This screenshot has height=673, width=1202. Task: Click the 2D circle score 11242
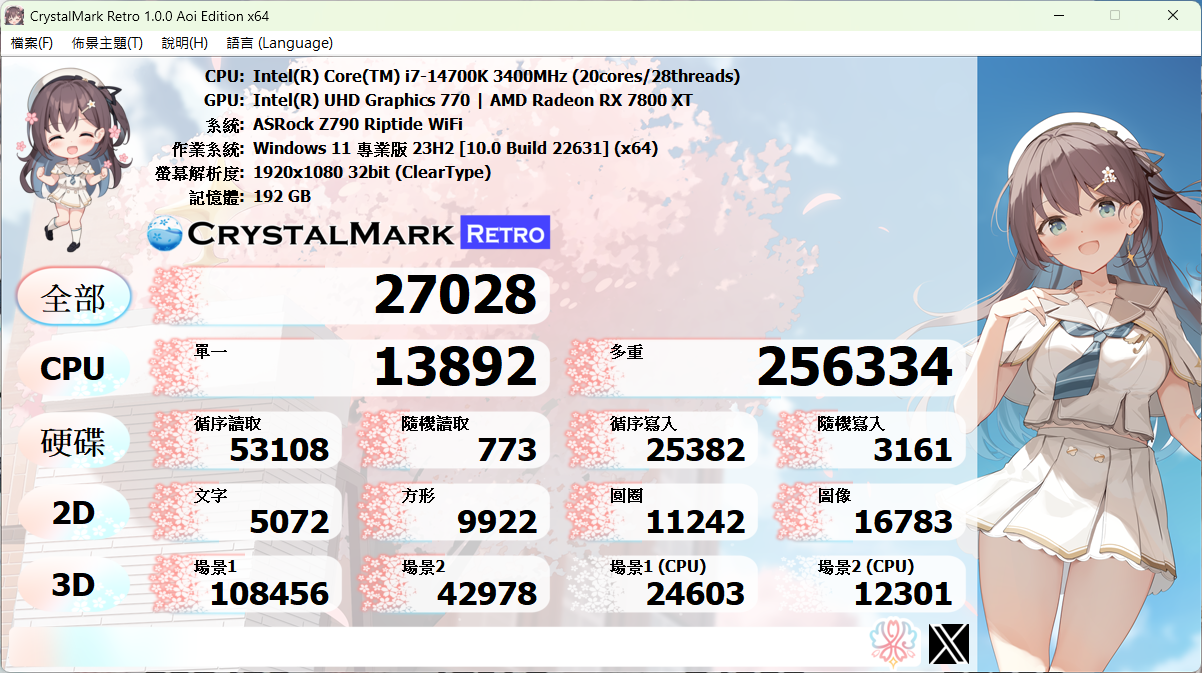click(695, 521)
